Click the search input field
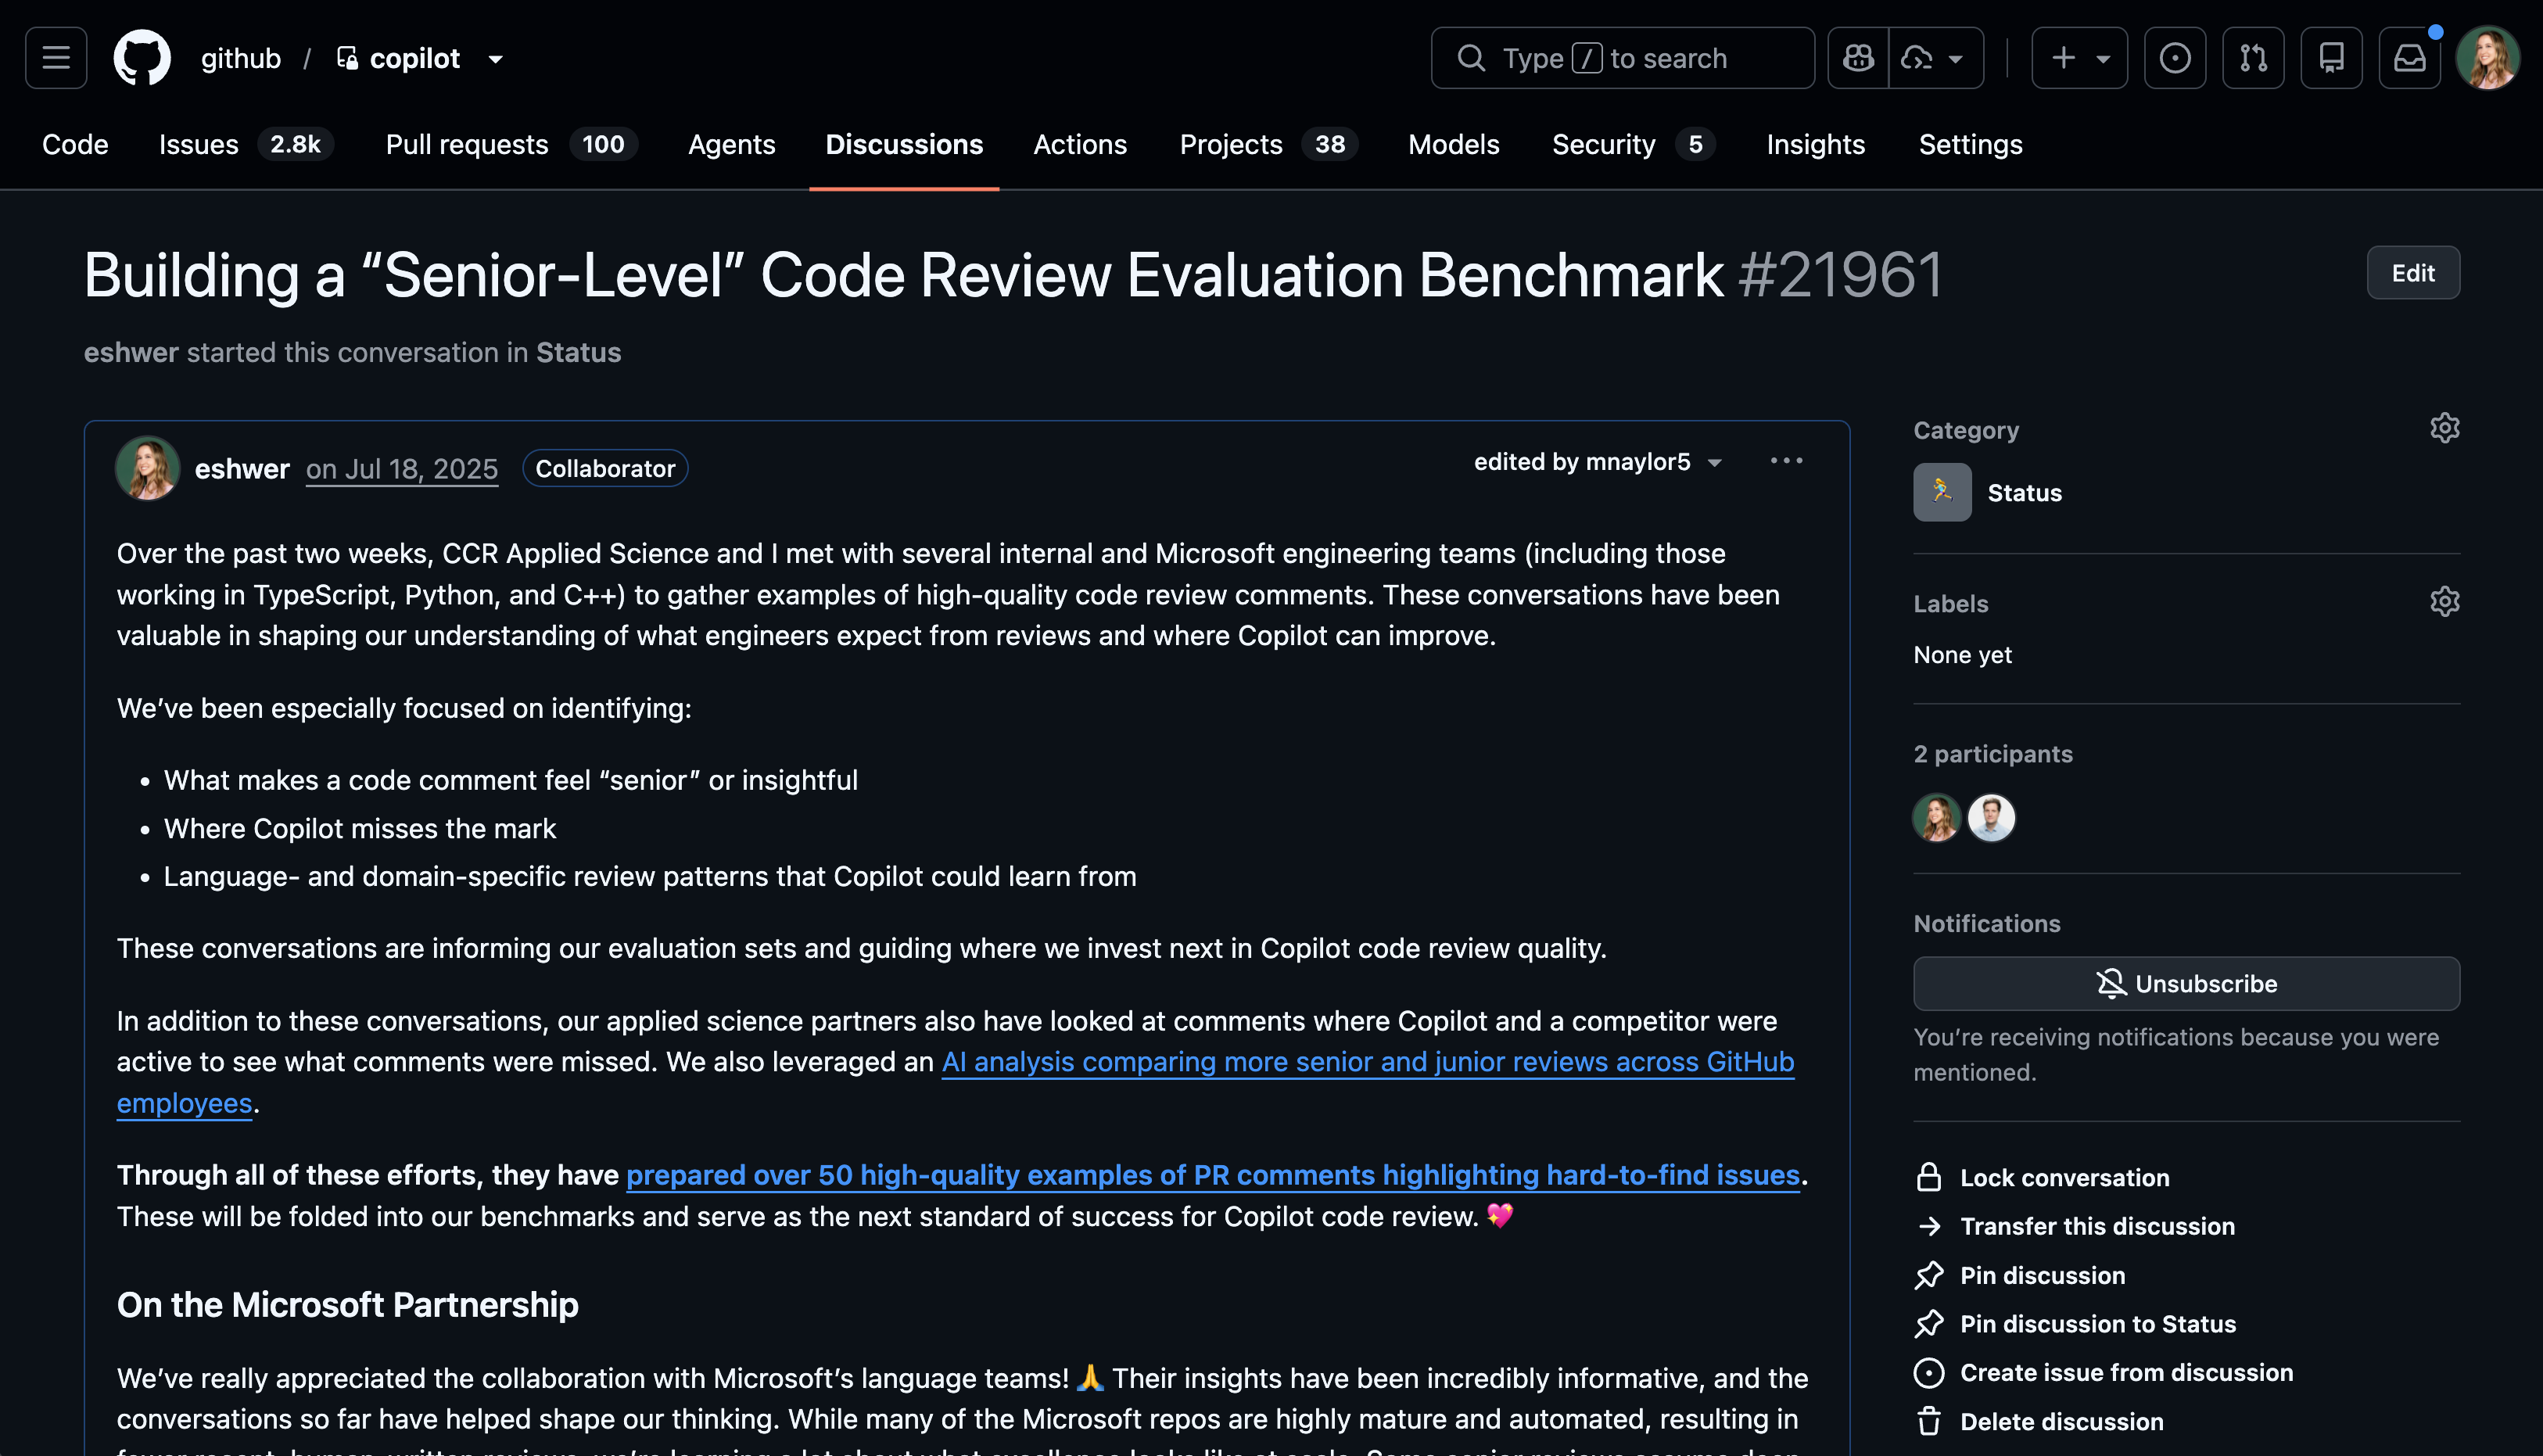2543x1456 pixels. coord(1622,58)
